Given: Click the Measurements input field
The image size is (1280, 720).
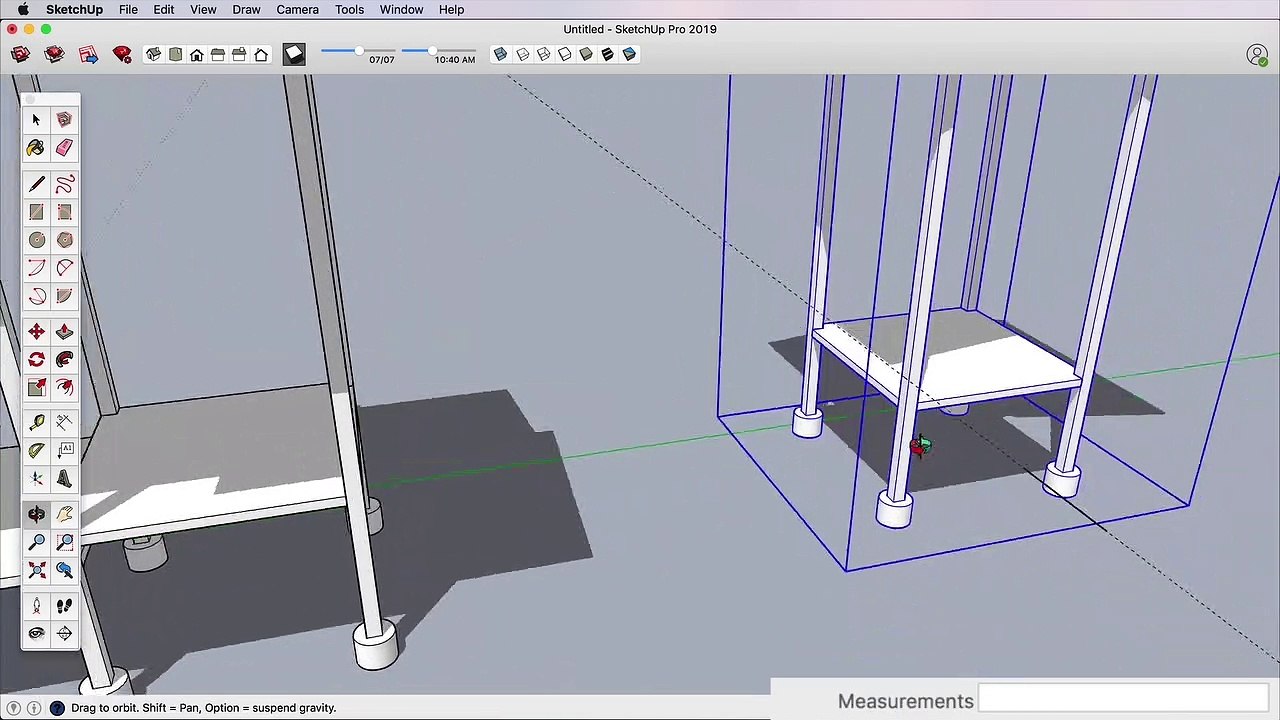Looking at the screenshot, I should tap(1123, 697).
